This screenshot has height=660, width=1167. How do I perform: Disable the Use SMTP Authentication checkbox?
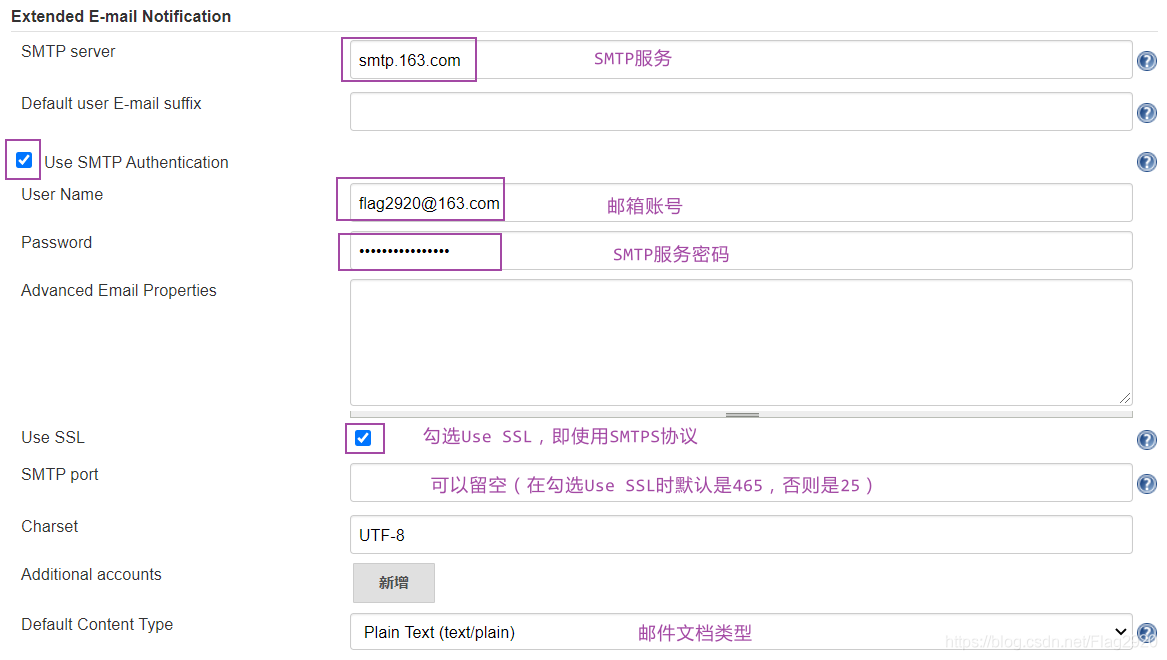click(x=24, y=160)
